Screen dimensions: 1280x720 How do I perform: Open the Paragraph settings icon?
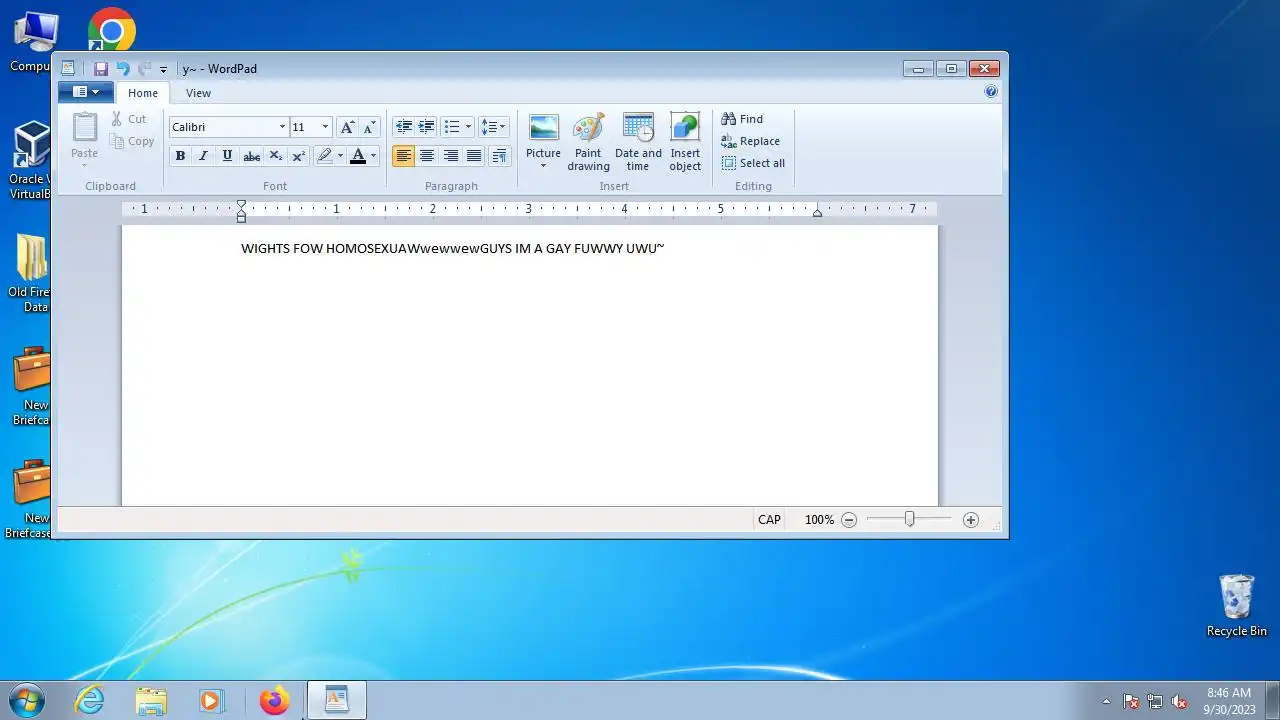click(500, 156)
